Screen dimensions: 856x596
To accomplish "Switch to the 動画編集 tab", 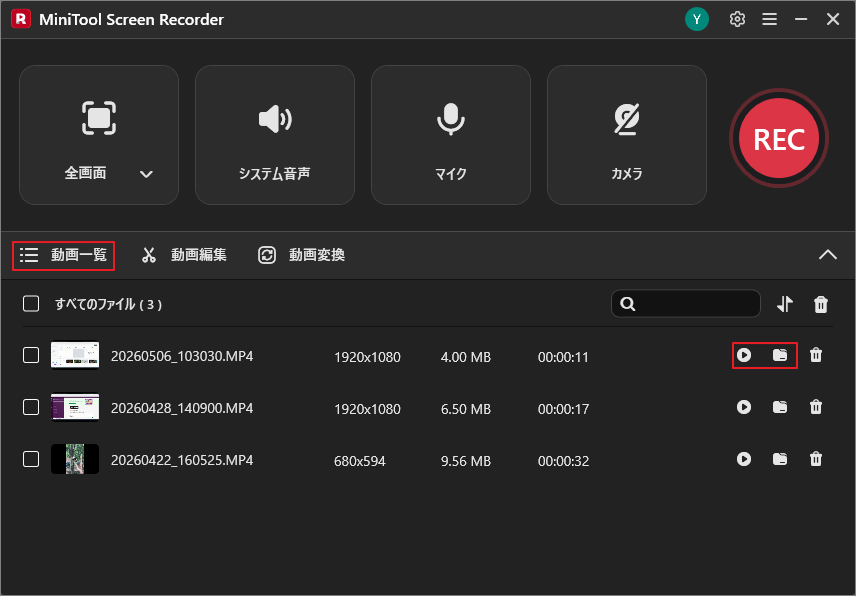I will point(185,255).
